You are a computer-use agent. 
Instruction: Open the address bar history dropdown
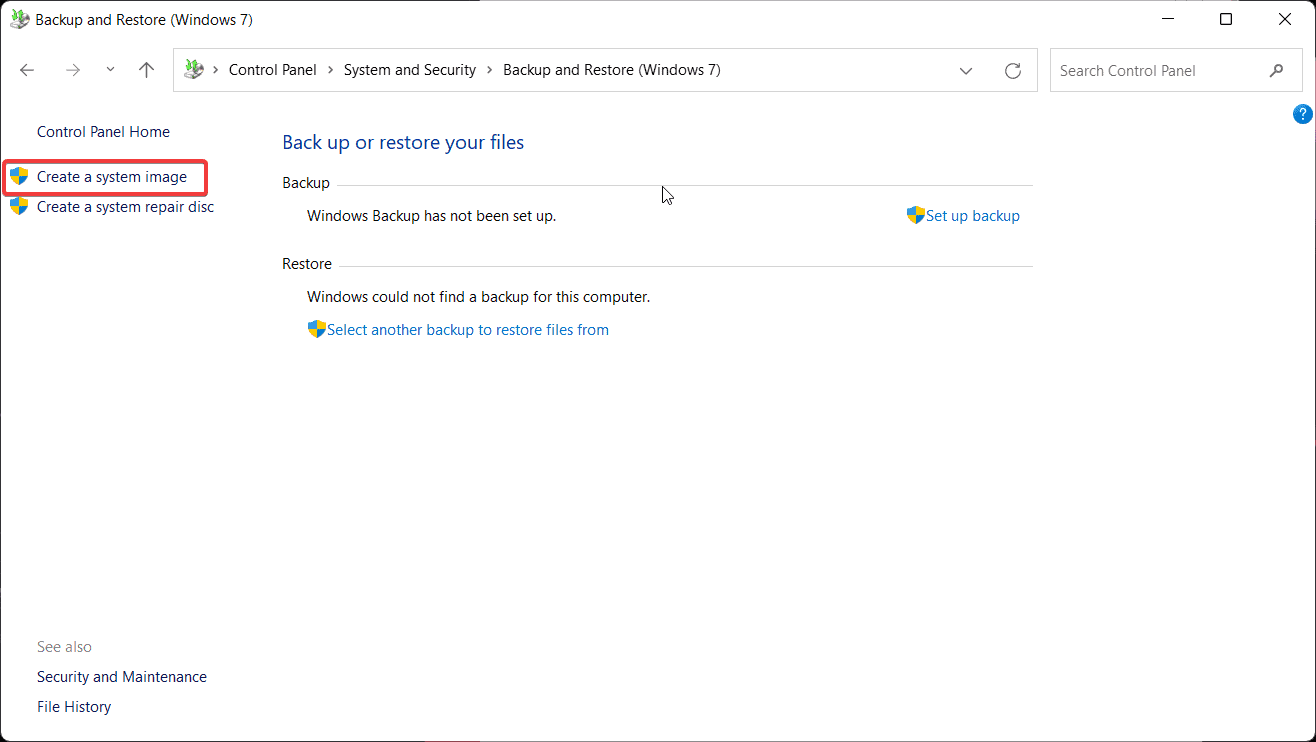pos(966,70)
